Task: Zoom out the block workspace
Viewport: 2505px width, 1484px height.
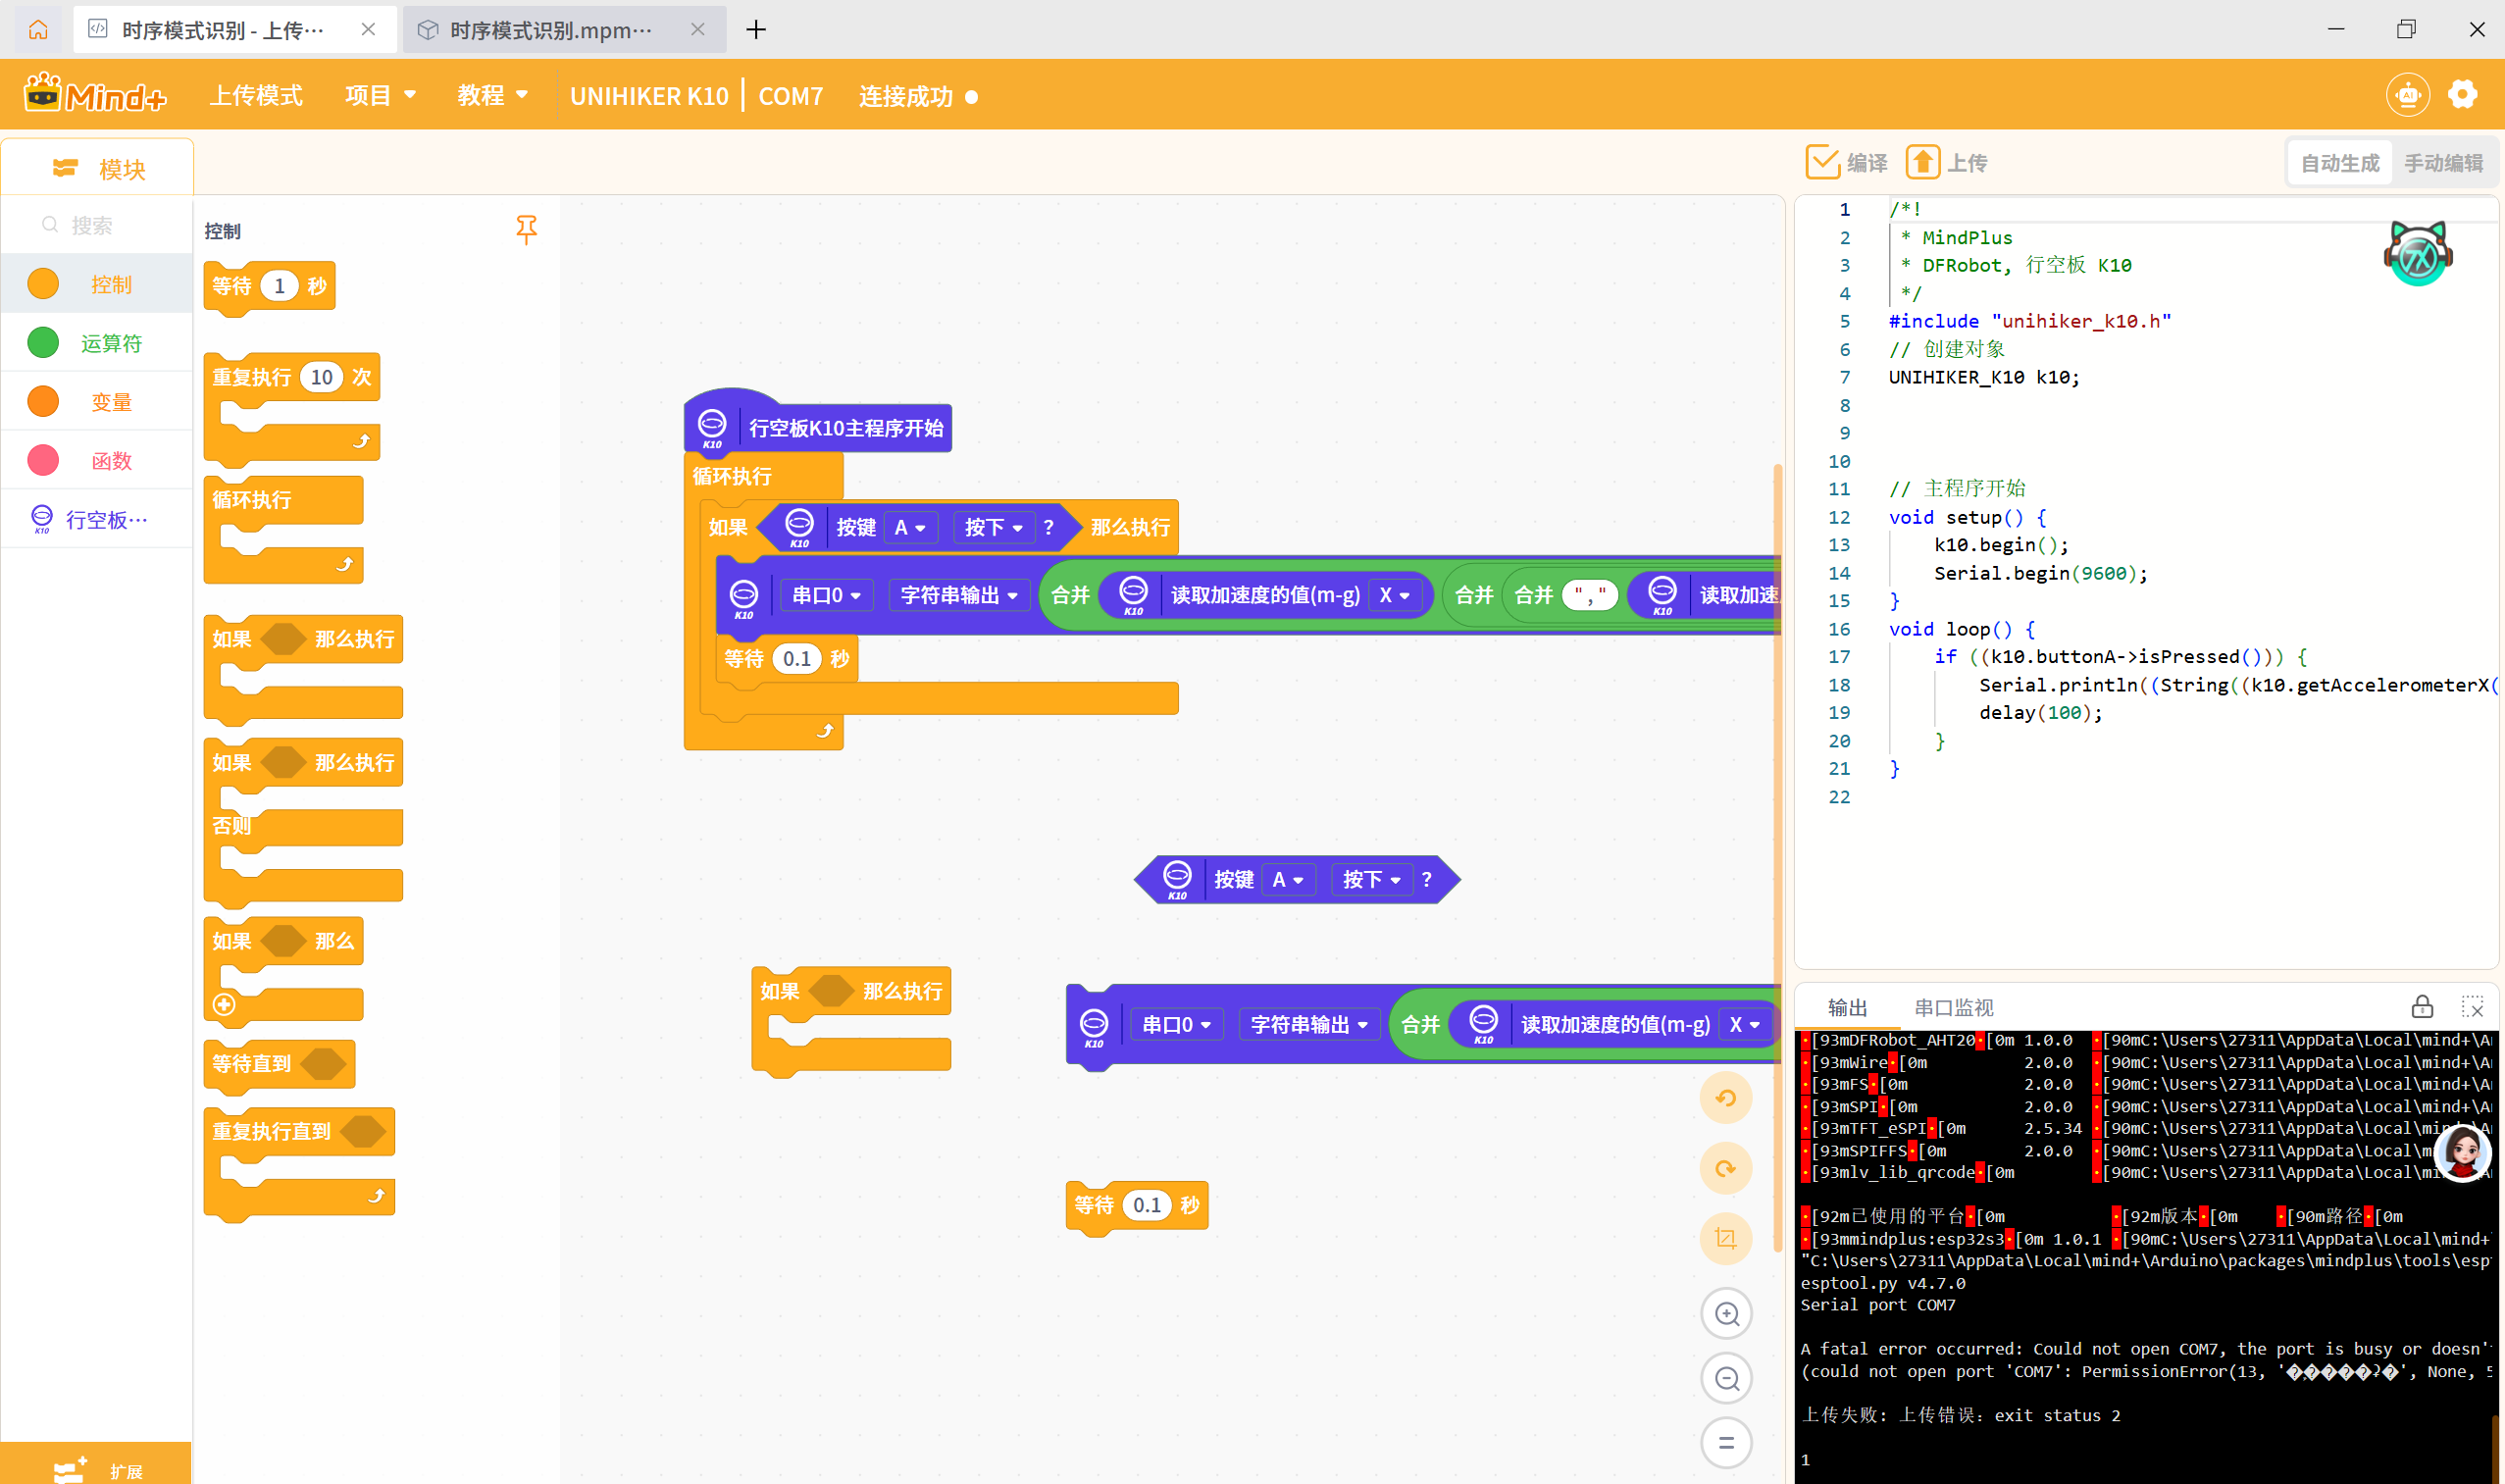Action: tap(1726, 1379)
